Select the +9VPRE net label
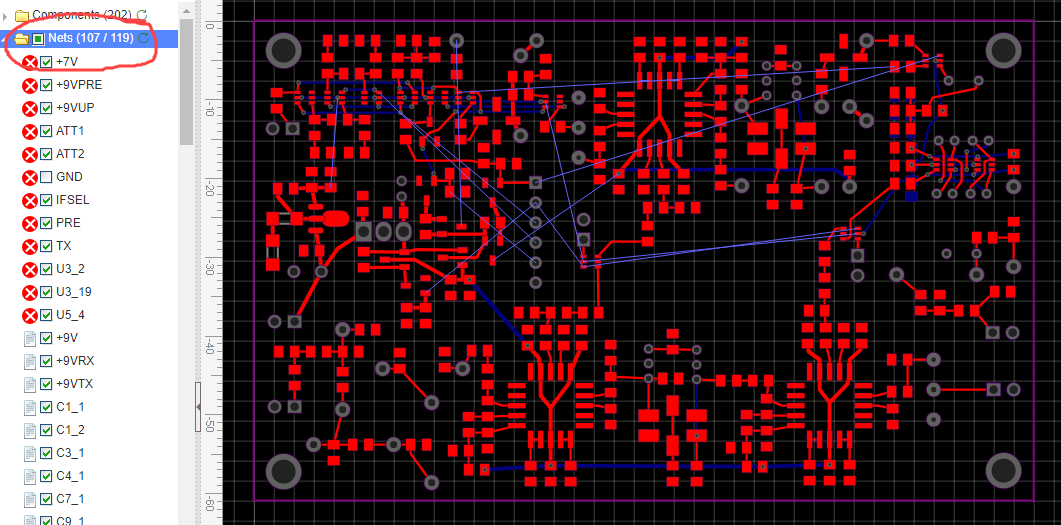1061x525 pixels. click(79, 85)
